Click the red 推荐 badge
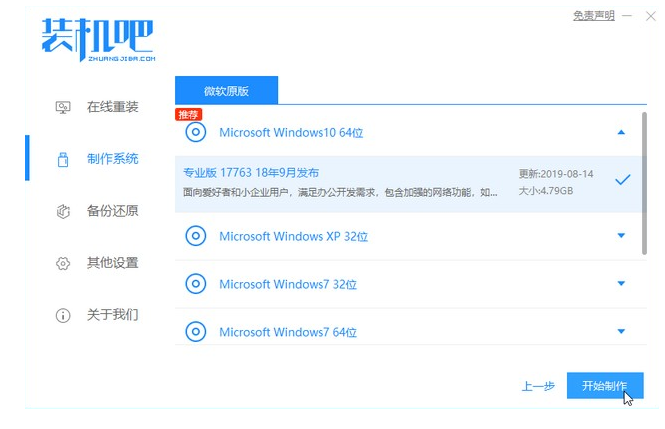Image resolution: width=665 pixels, height=429 pixels. 188,114
